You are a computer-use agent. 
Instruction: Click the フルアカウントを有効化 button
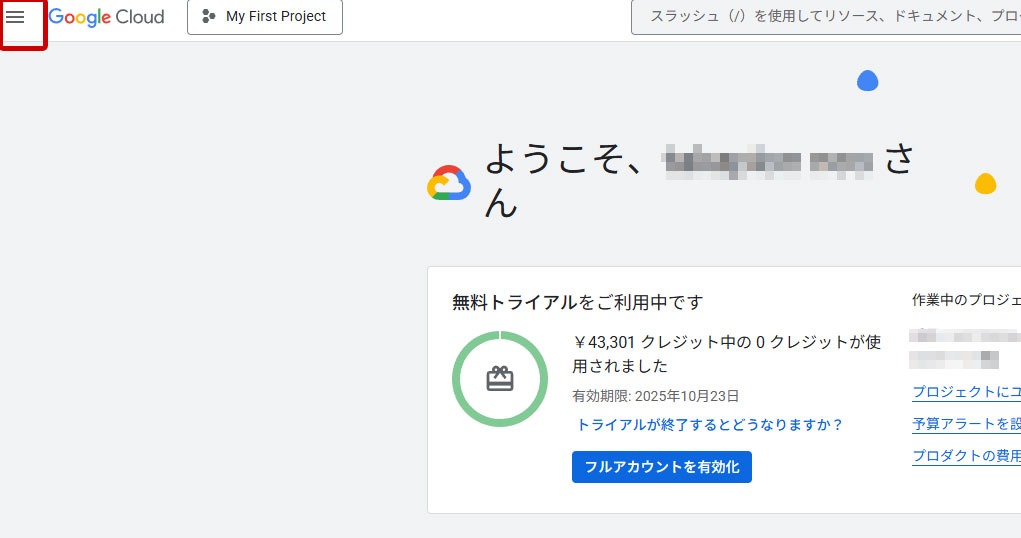[662, 467]
